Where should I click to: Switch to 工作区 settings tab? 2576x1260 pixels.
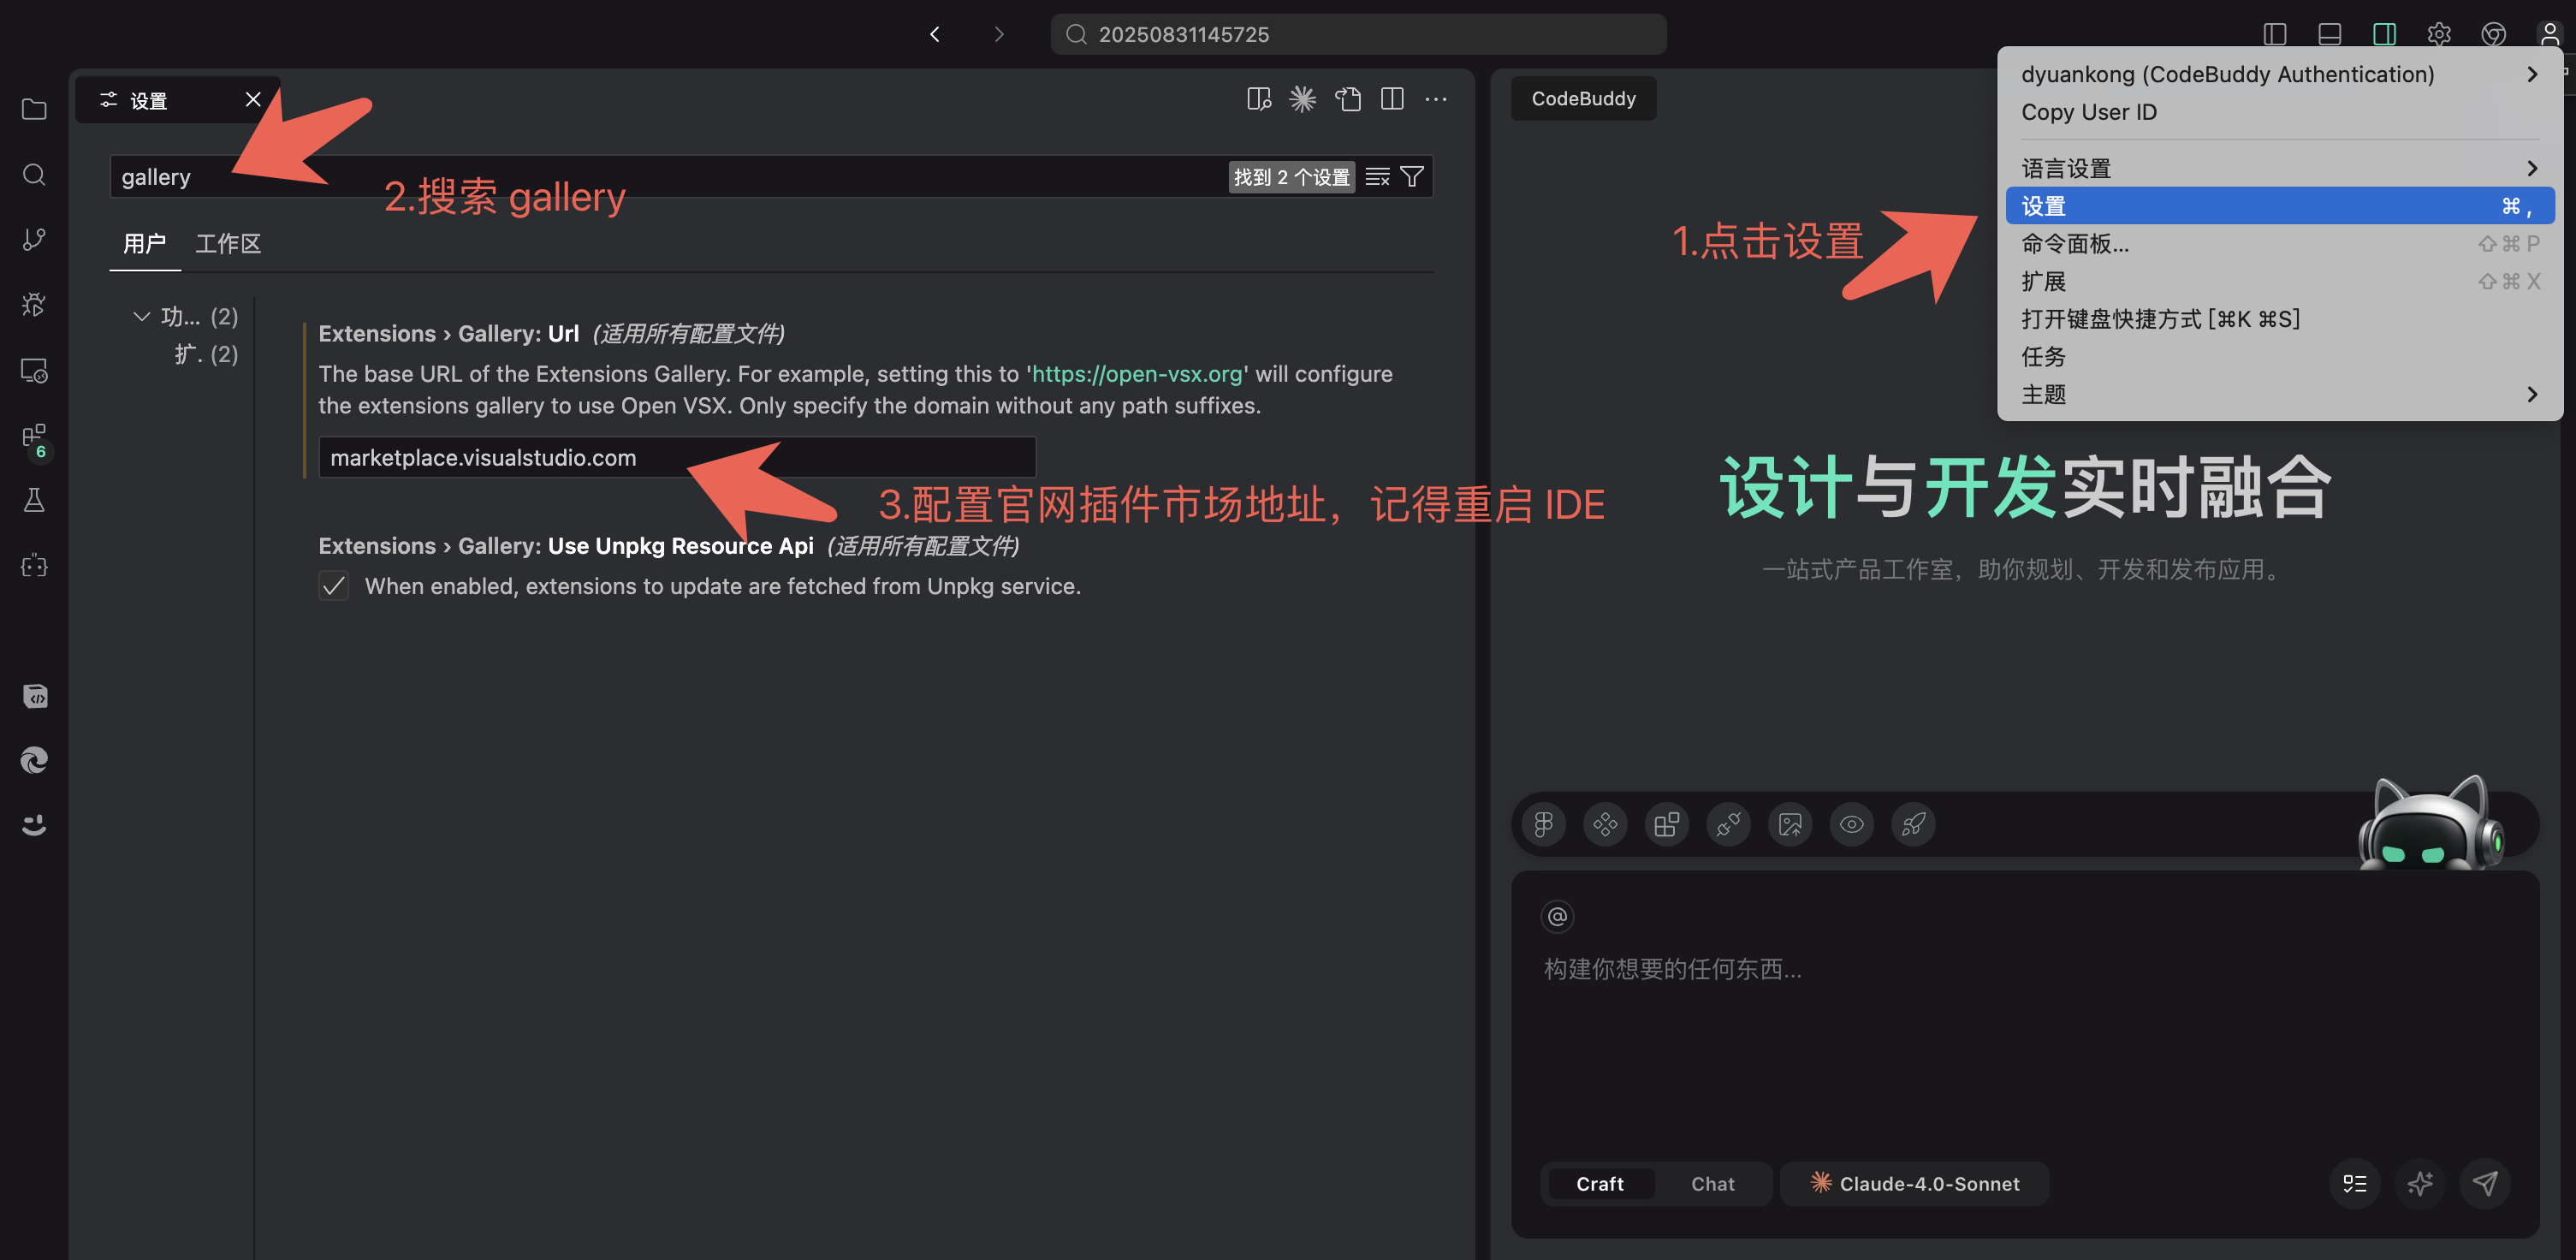coord(228,244)
